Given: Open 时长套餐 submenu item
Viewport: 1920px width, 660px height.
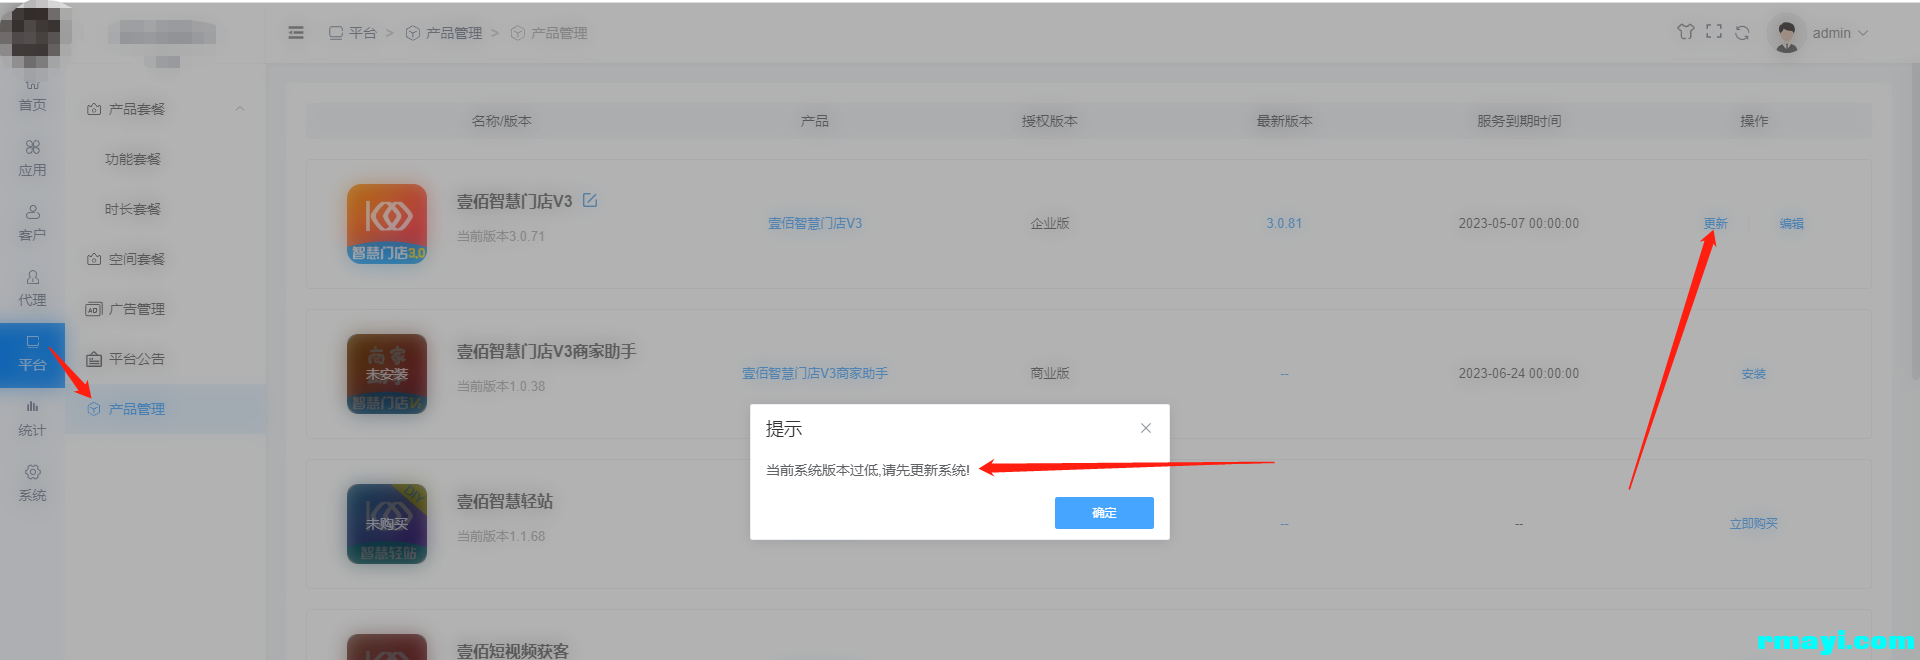Looking at the screenshot, I should click(x=133, y=209).
